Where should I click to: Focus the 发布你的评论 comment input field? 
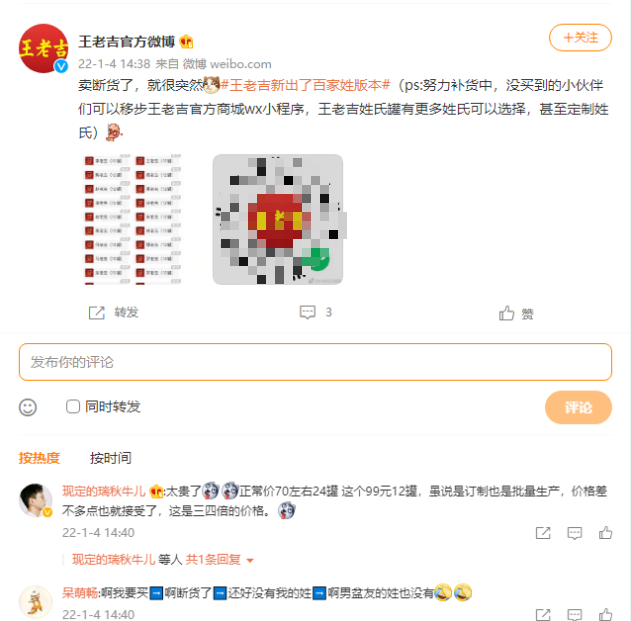[316, 362]
